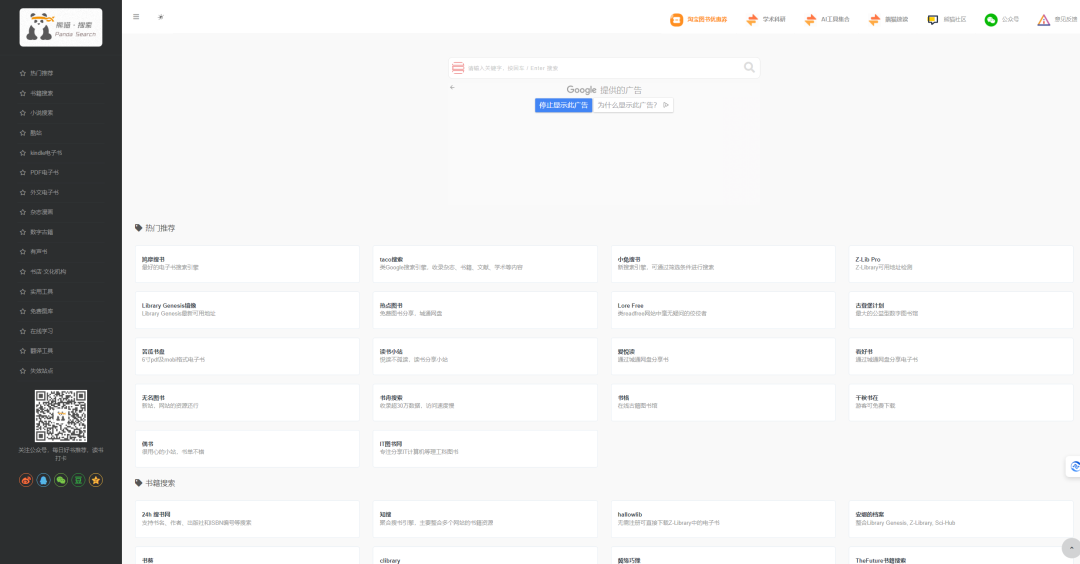Open the 爱悦读 site card

click(x=723, y=356)
